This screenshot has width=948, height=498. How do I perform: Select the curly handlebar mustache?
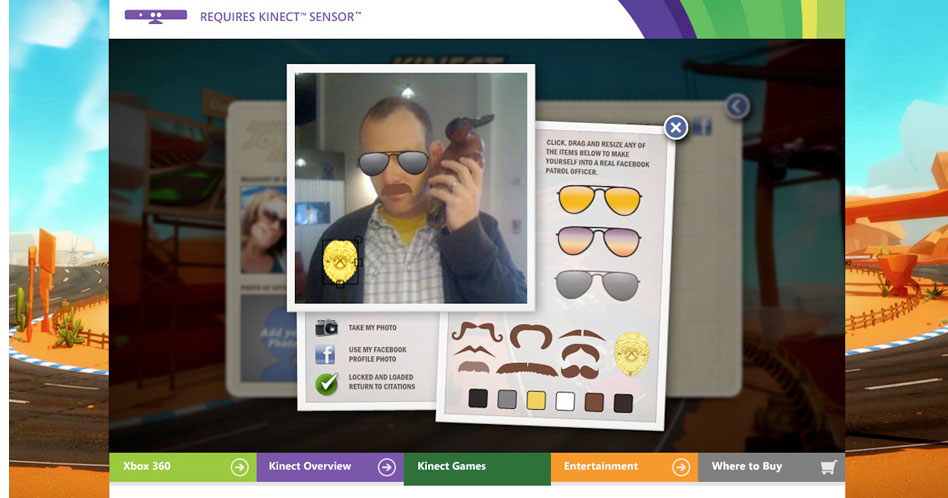(x=477, y=332)
